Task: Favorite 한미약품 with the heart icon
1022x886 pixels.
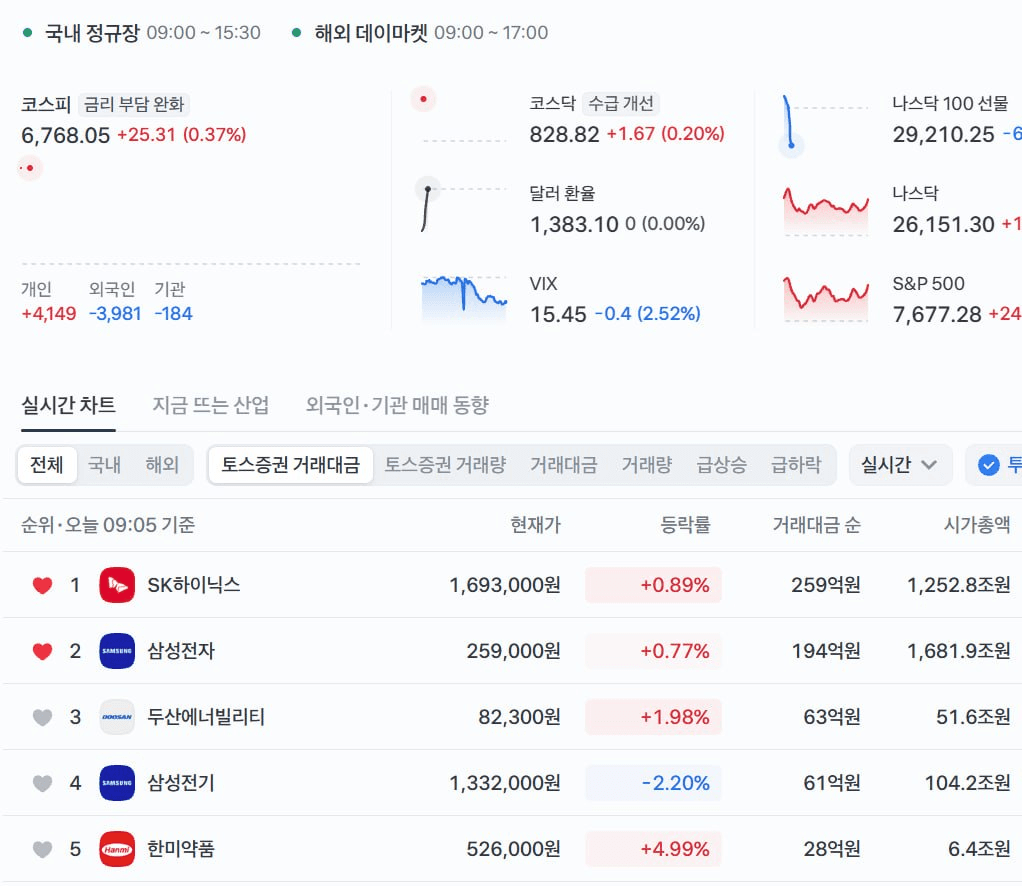Action: [42, 849]
